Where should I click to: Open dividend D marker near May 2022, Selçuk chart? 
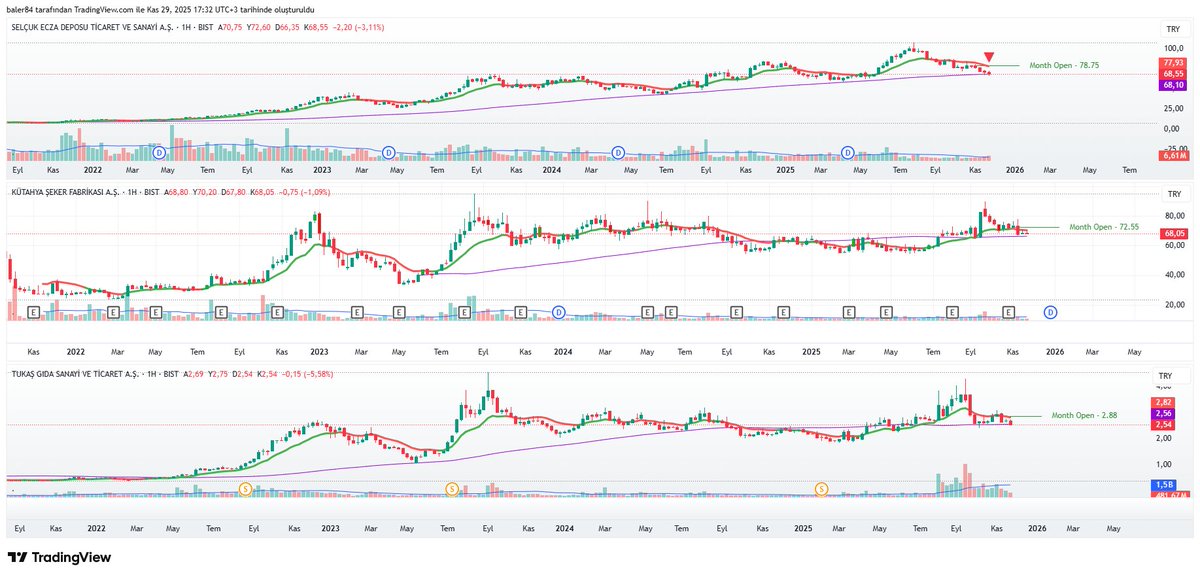point(159,152)
